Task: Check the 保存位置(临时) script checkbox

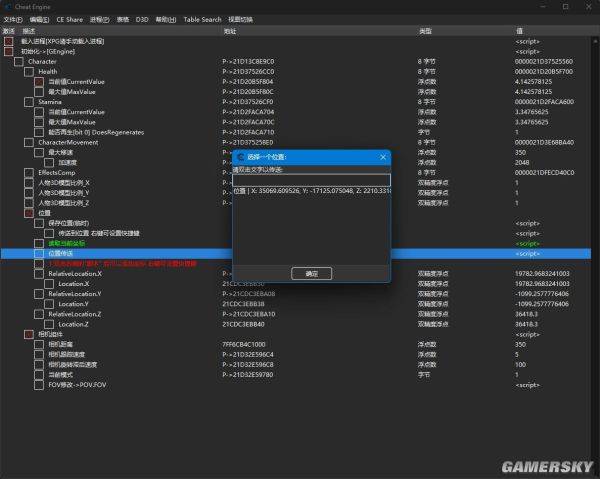Action: pos(39,223)
